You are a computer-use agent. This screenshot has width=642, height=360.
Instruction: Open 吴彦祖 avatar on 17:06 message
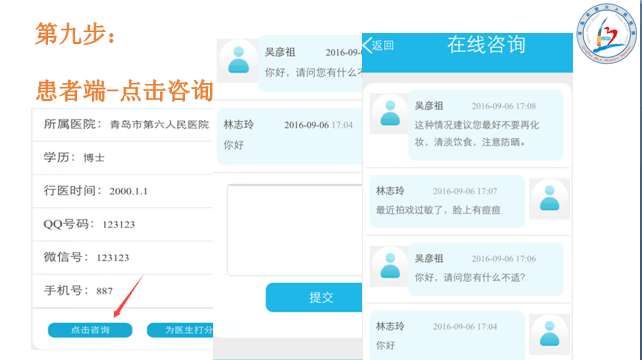point(390,266)
